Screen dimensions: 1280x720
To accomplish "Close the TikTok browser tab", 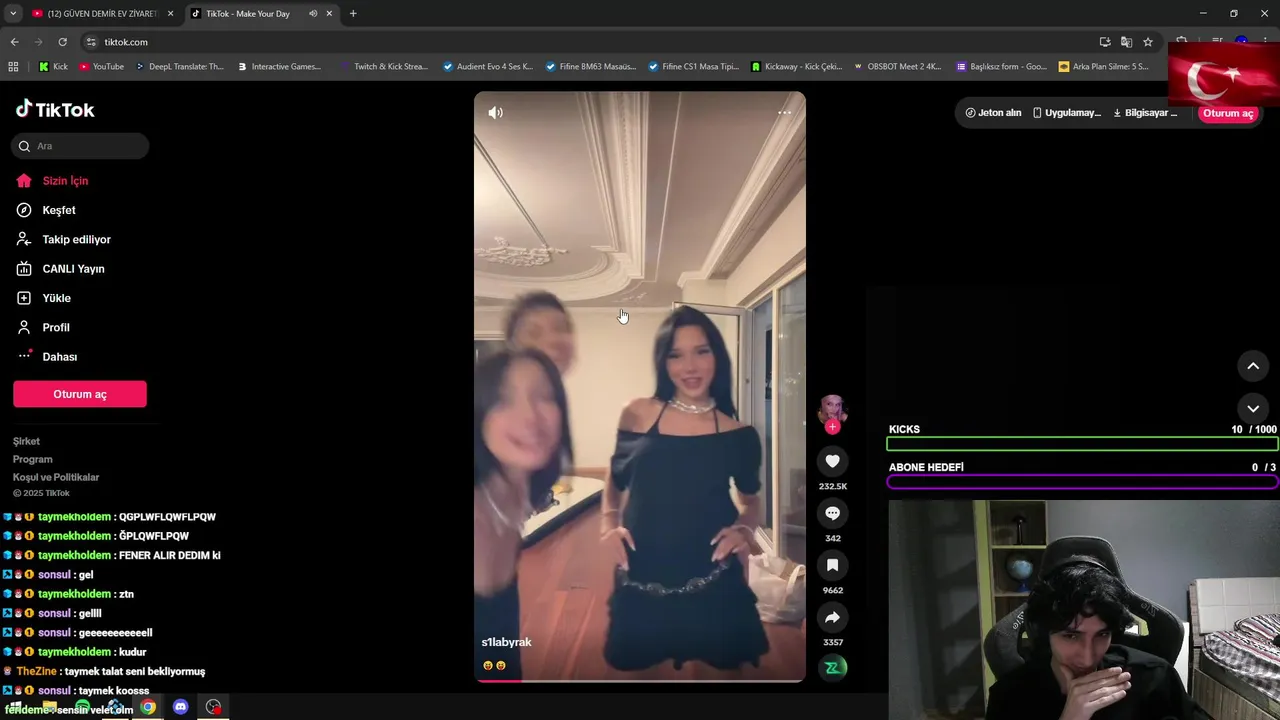I will (x=329, y=14).
